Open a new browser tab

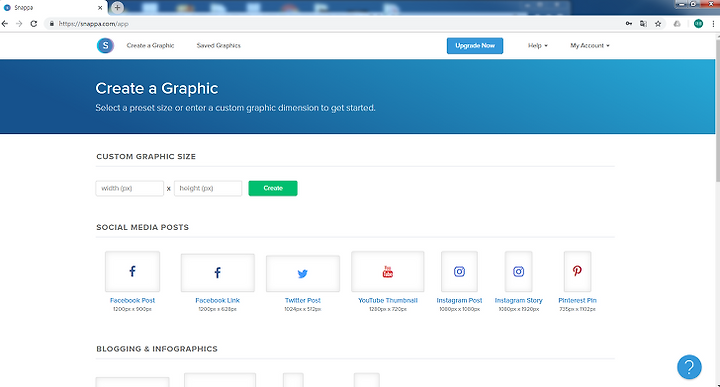point(117,7)
